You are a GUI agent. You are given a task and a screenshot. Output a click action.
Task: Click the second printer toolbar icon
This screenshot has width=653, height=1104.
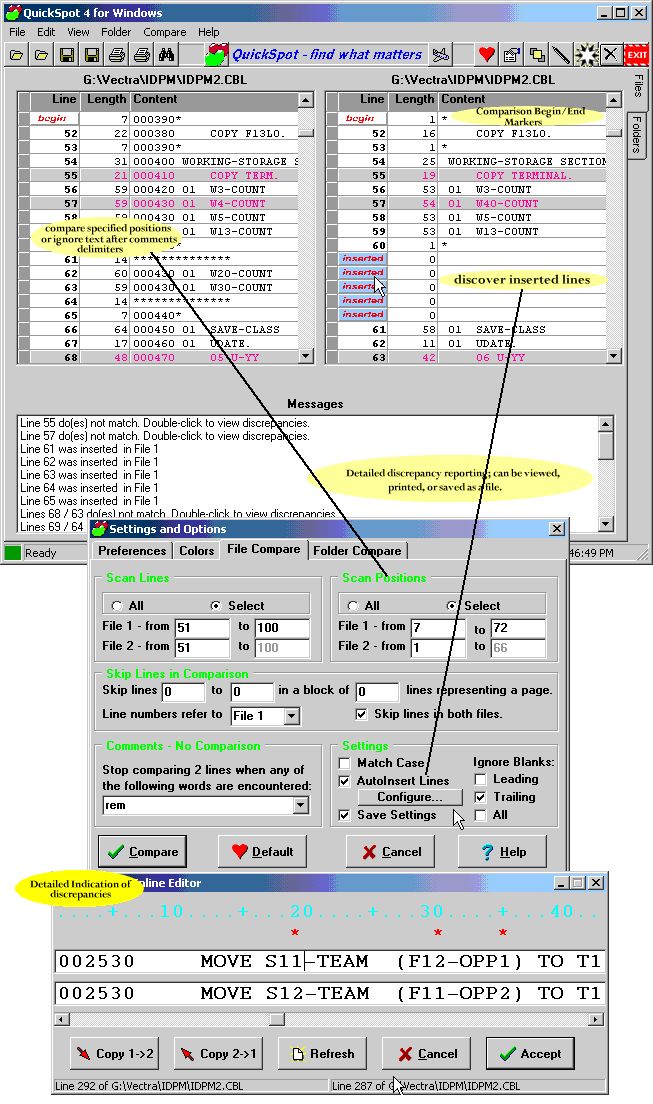[x=142, y=55]
